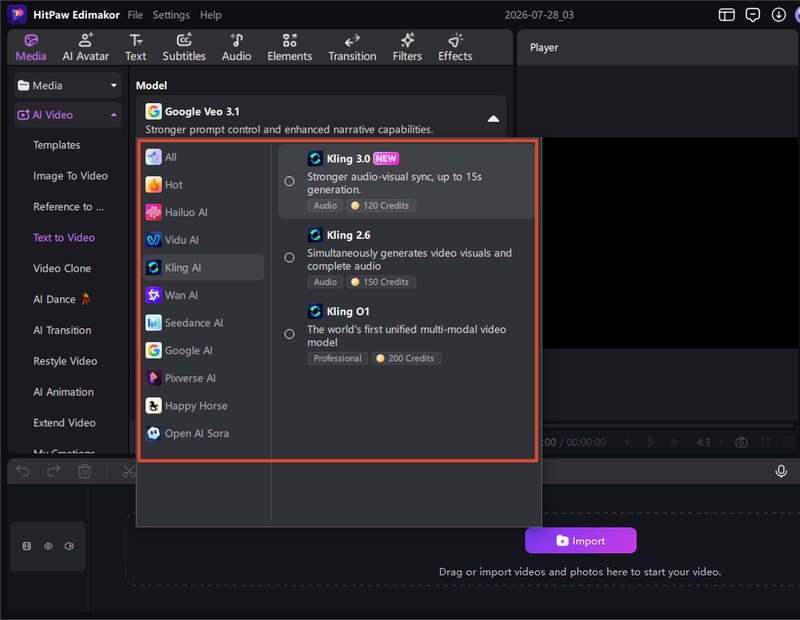Select Wan AI provider
Viewport: 800px width, 620px height.
[x=203, y=295]
